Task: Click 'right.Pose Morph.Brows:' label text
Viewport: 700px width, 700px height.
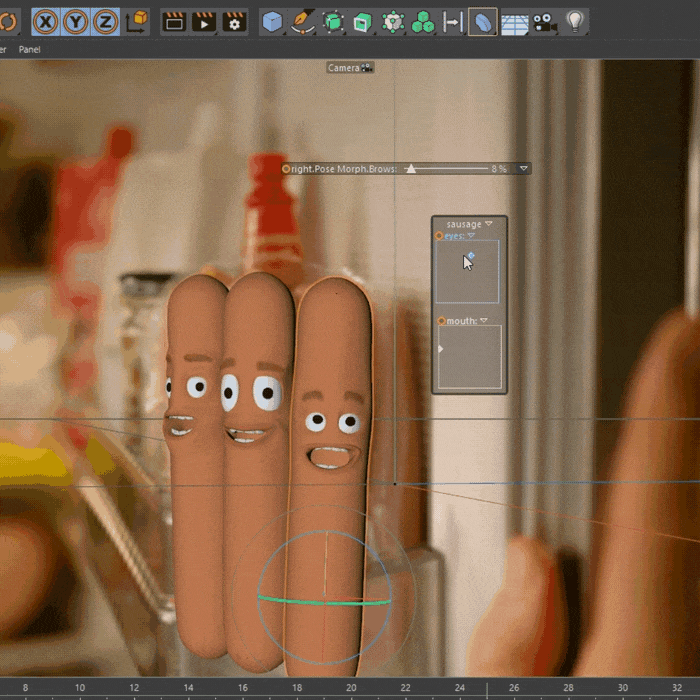Action: click(344, 169)
